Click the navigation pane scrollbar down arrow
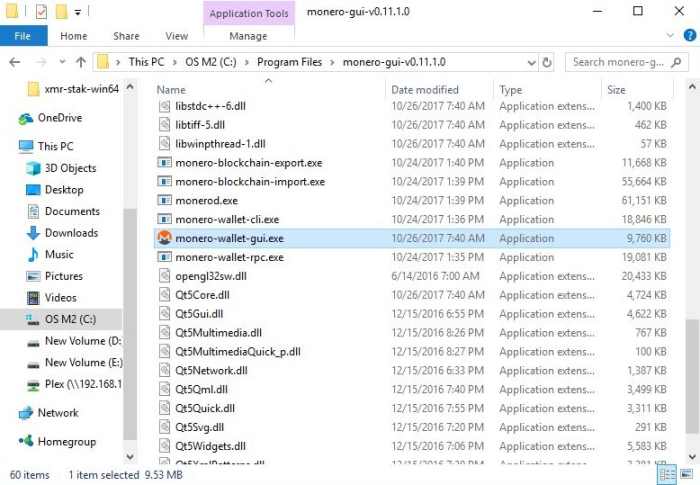The image size is (700, 485). click(130, 456)
